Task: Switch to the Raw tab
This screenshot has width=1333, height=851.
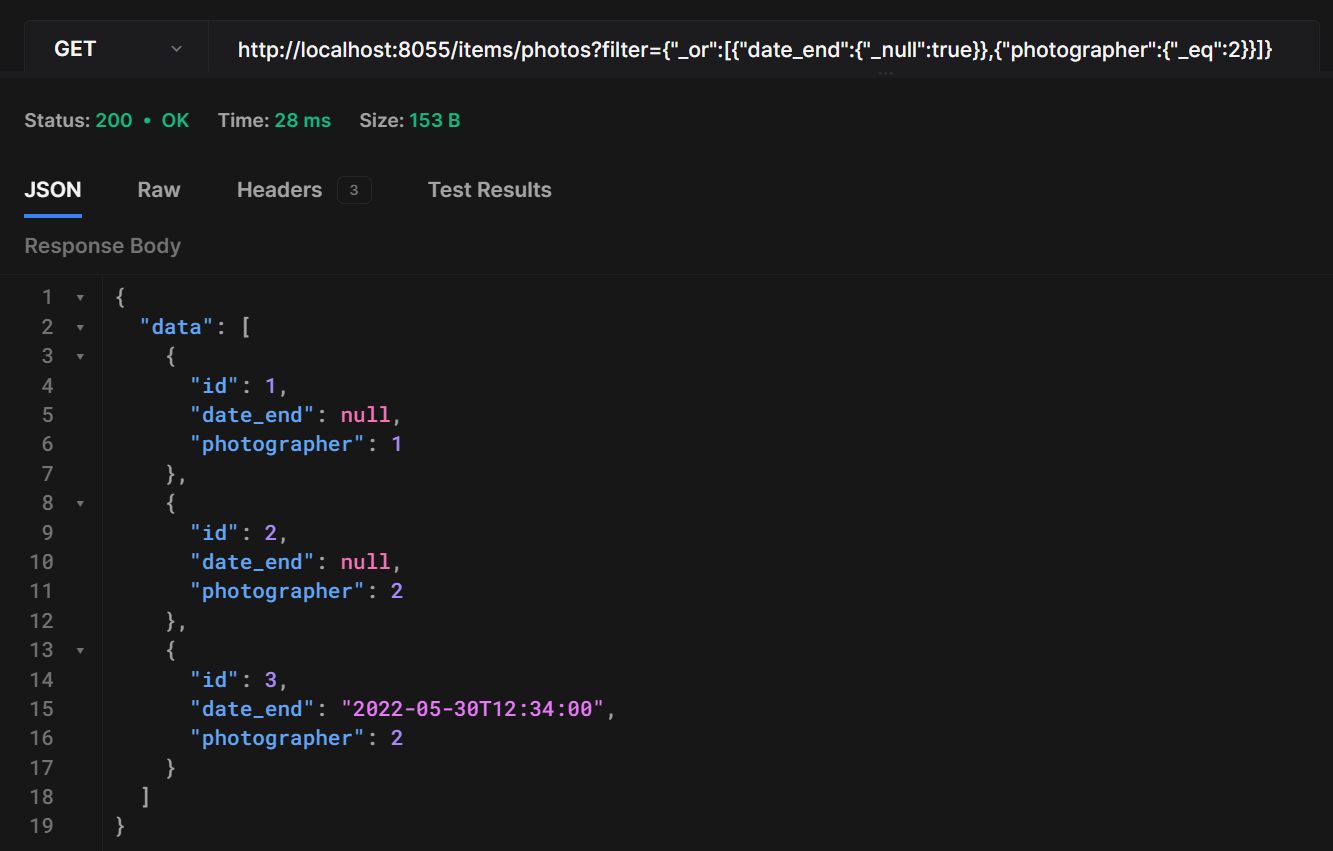Action: click(158, 189)
